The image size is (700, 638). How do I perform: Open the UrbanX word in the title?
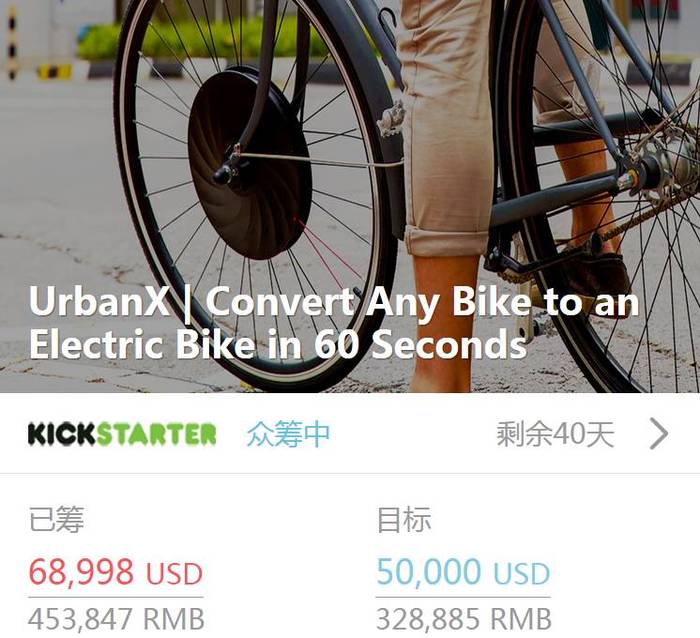pyautogui.click(x=99, y=301)
